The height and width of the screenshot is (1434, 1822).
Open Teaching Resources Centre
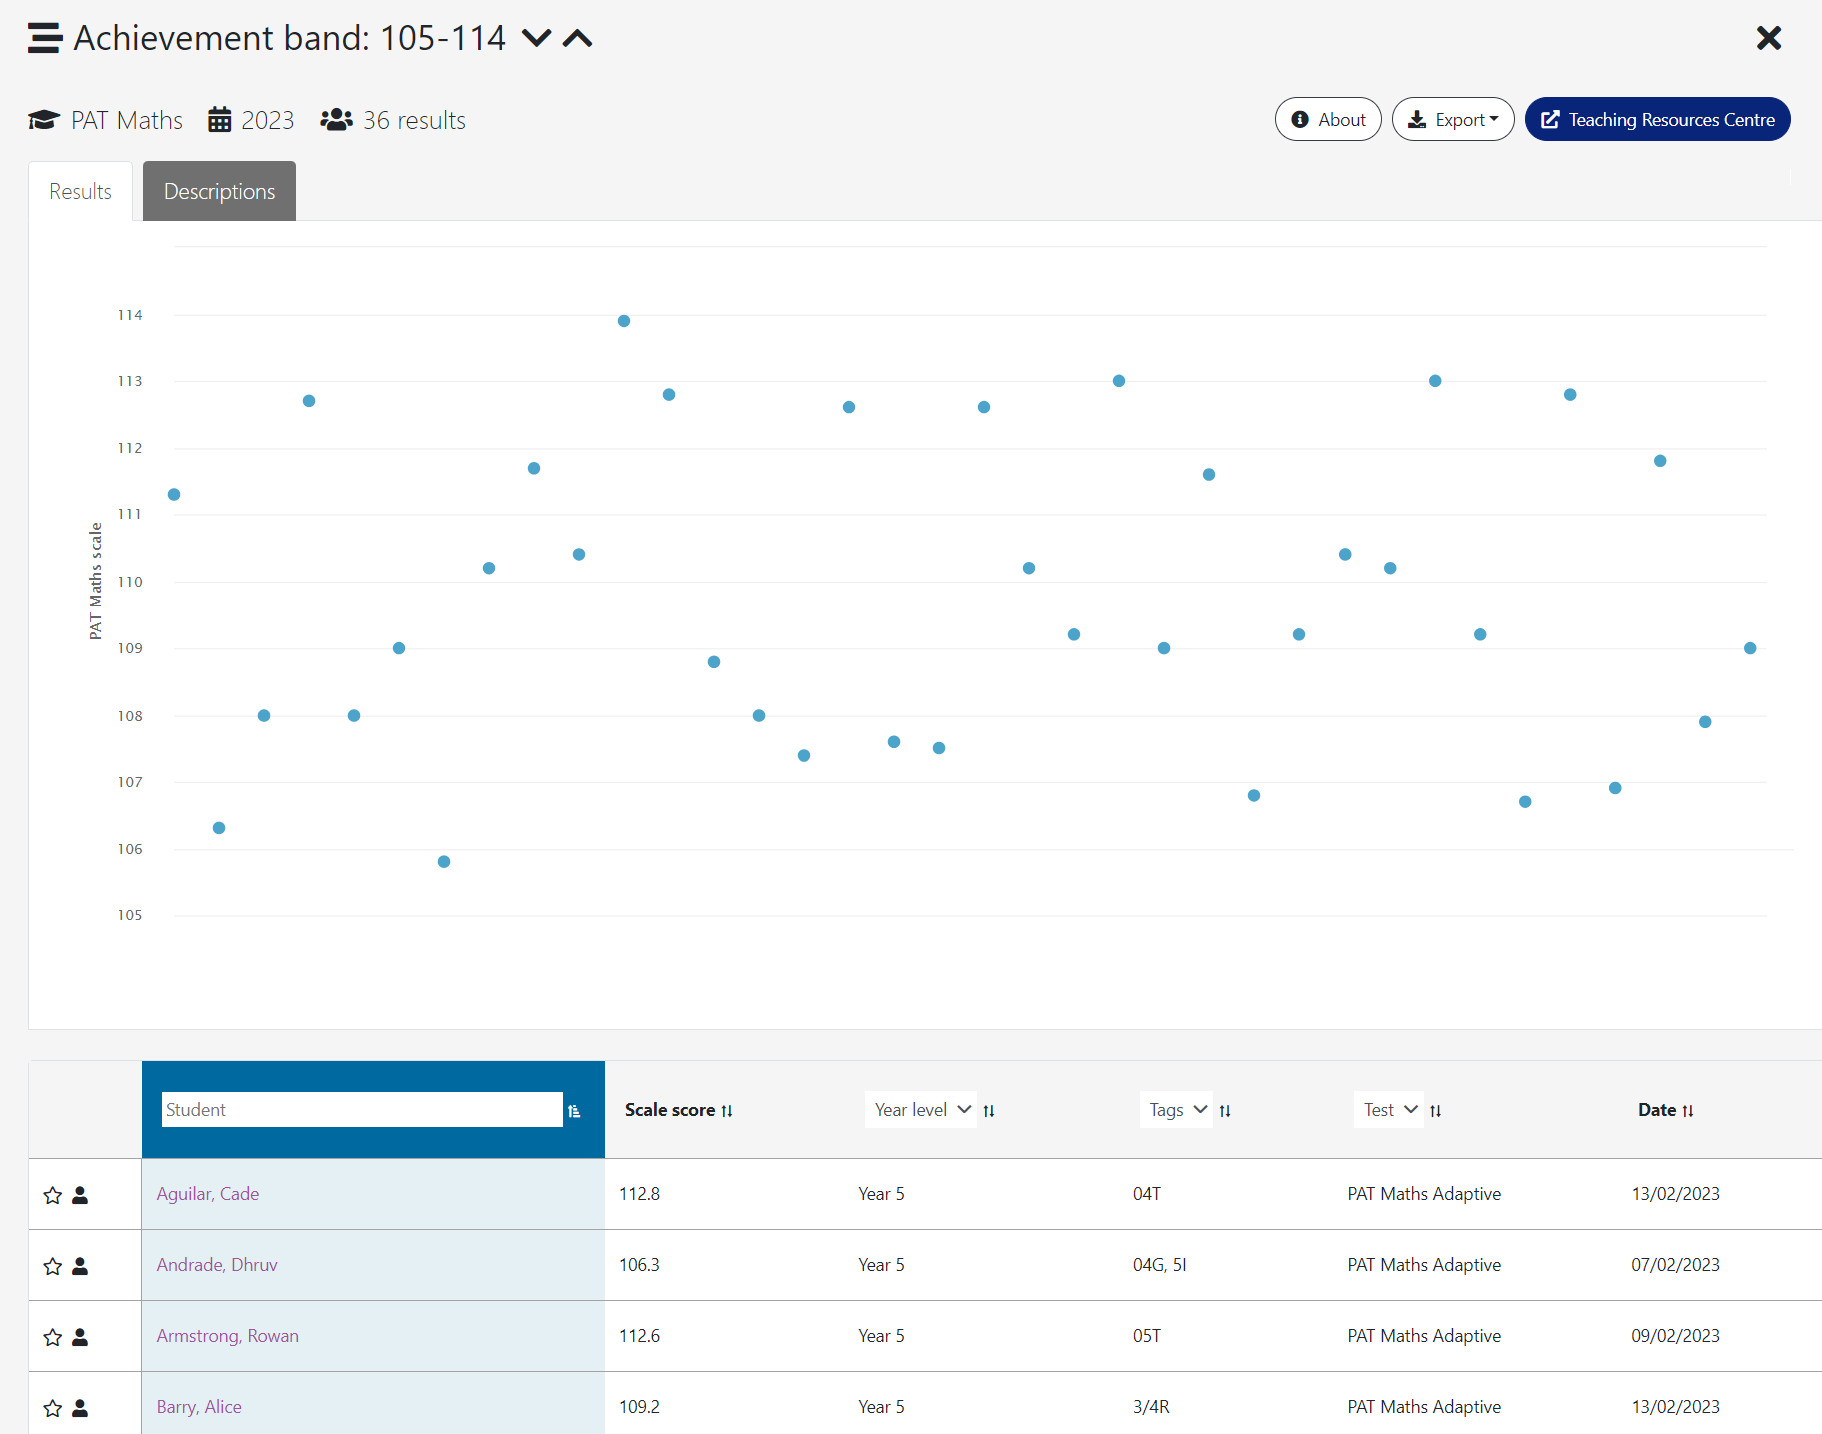(x=1657, y=120)
